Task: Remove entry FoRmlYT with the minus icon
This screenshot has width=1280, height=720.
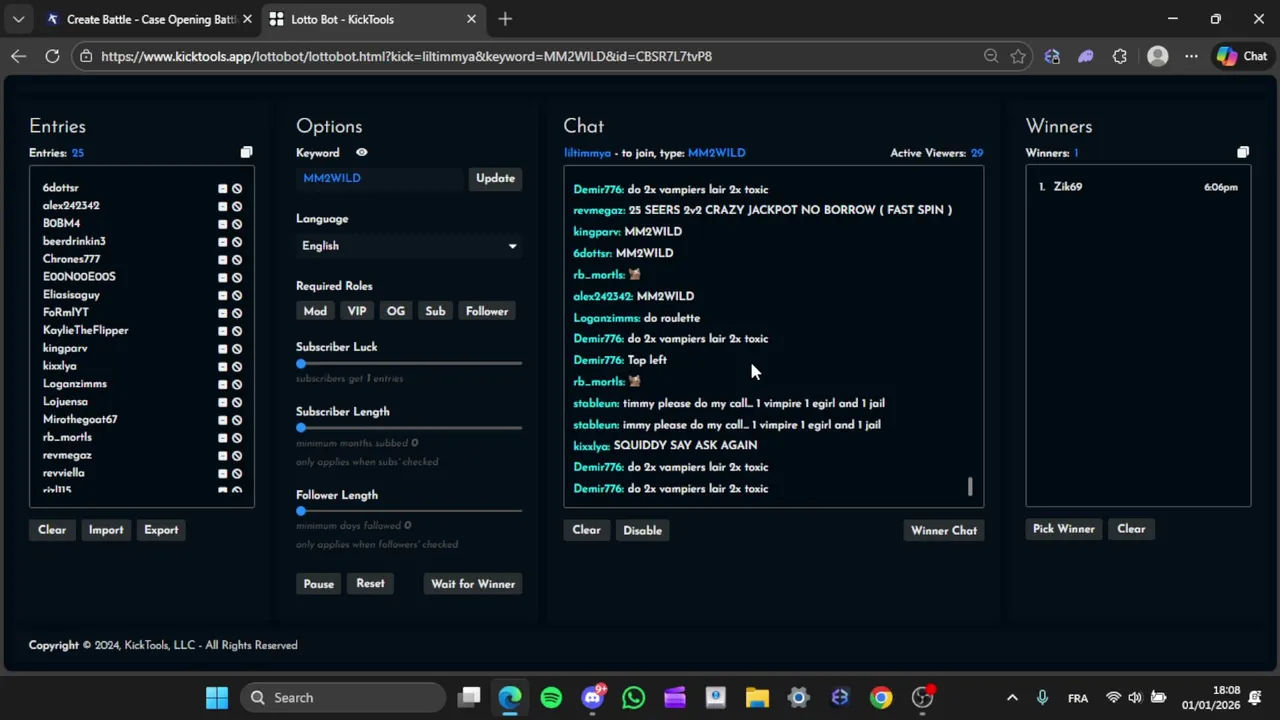Action: pos(223,313)
